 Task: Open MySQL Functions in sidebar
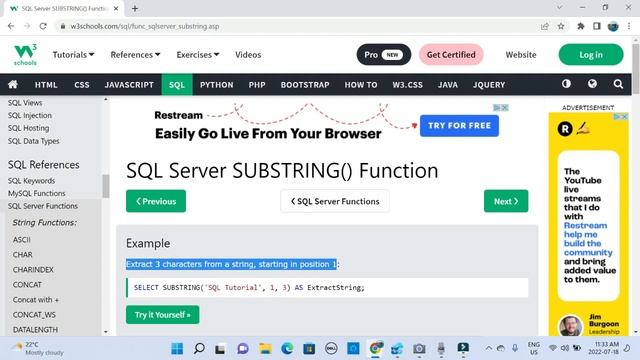[x=37, y=193]
